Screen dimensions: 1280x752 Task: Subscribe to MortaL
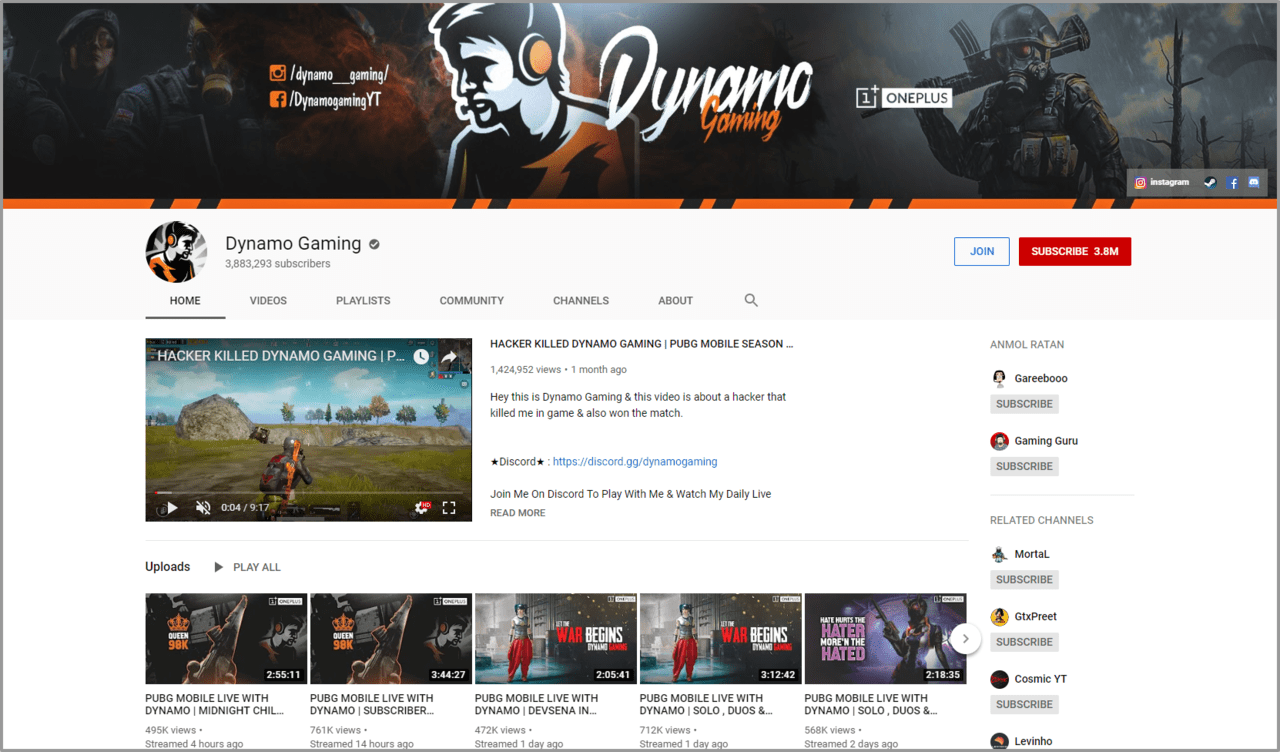[1024, 580]
